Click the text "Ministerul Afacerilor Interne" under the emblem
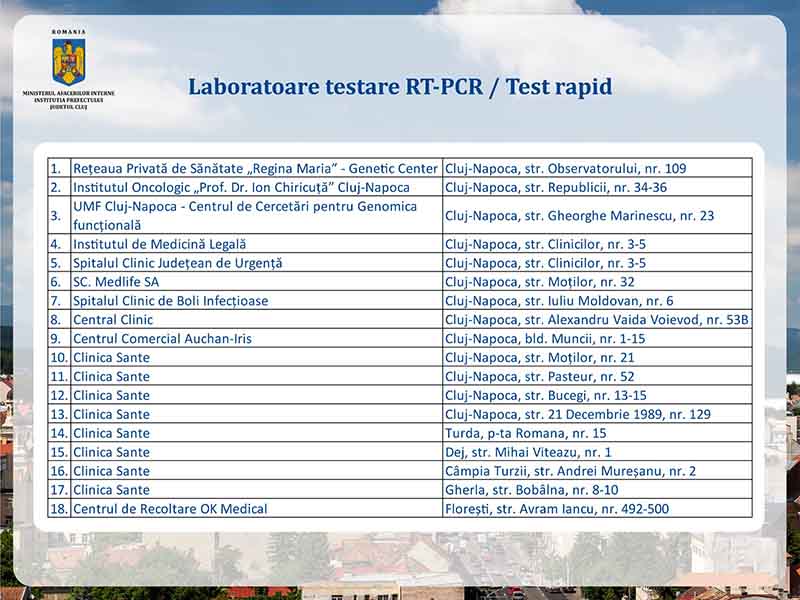Viewport: 800px width, 600px height. [68, 93]
